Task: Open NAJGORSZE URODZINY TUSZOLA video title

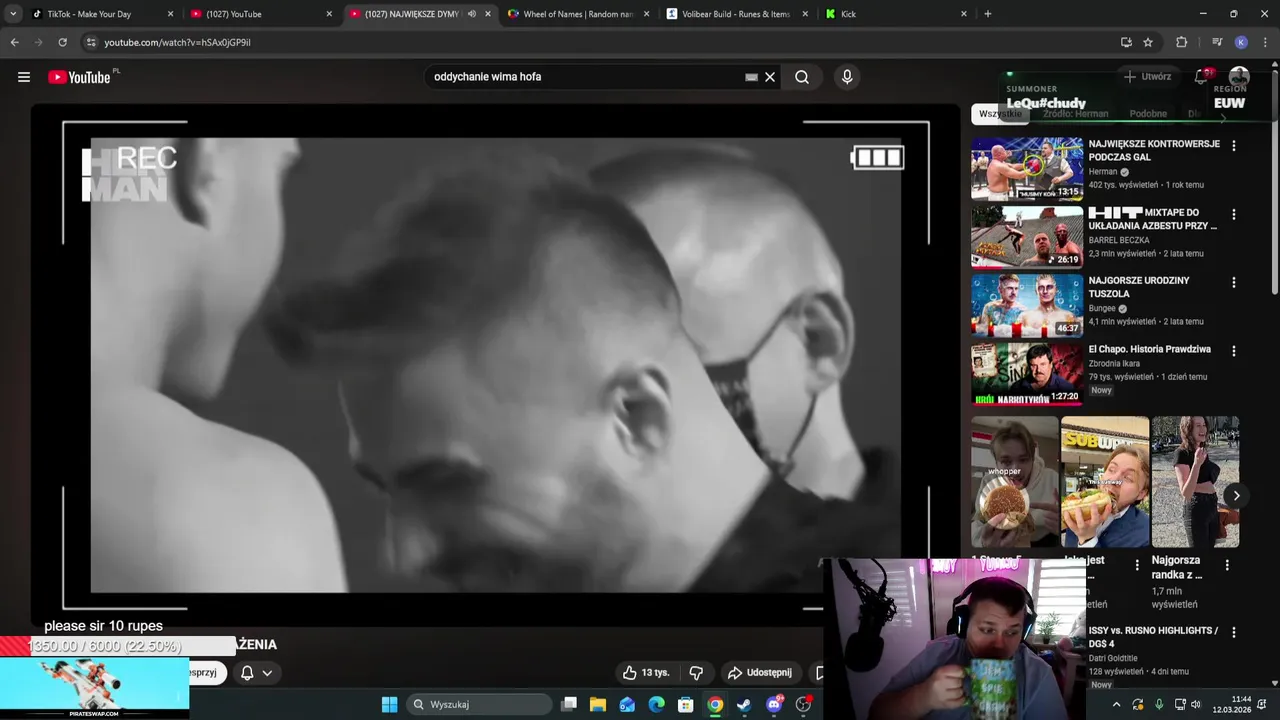Action: (x=1139, y=287)
